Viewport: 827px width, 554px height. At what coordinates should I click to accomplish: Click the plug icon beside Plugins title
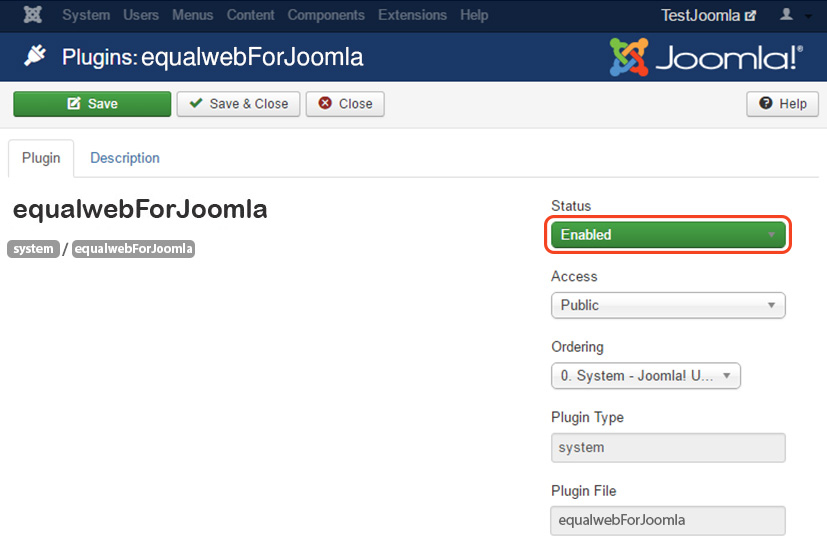pos(35,55)
